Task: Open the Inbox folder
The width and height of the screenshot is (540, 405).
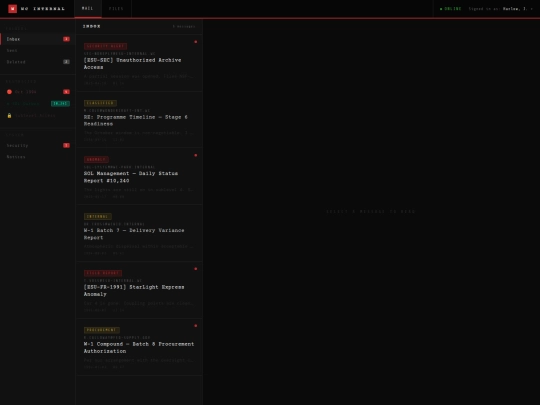Action: (38, 39)
